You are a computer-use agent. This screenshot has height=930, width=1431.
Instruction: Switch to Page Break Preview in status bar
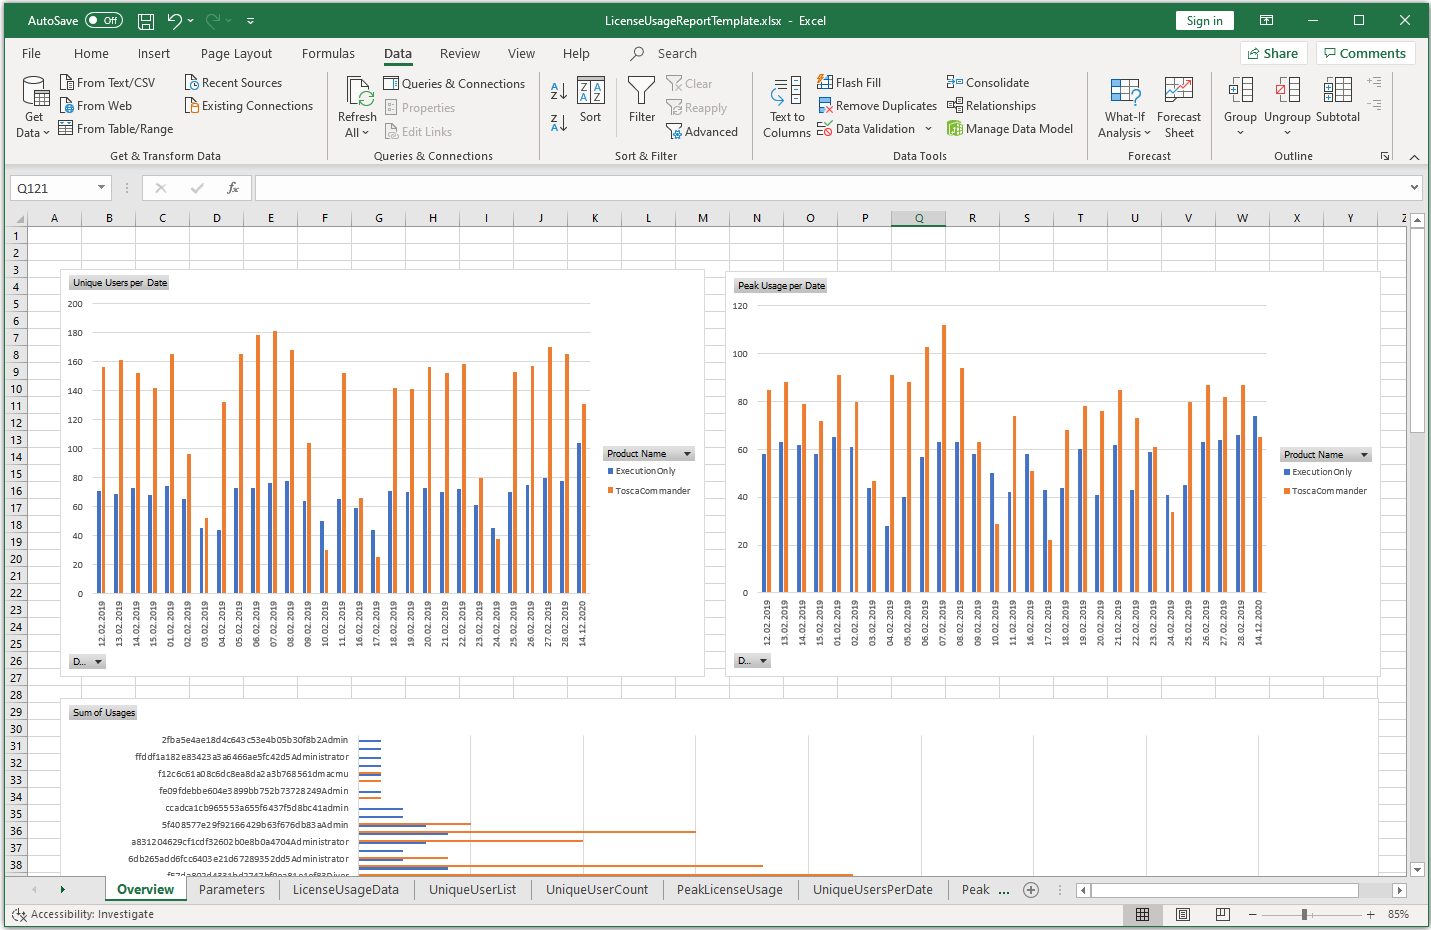pos(1222,914)
